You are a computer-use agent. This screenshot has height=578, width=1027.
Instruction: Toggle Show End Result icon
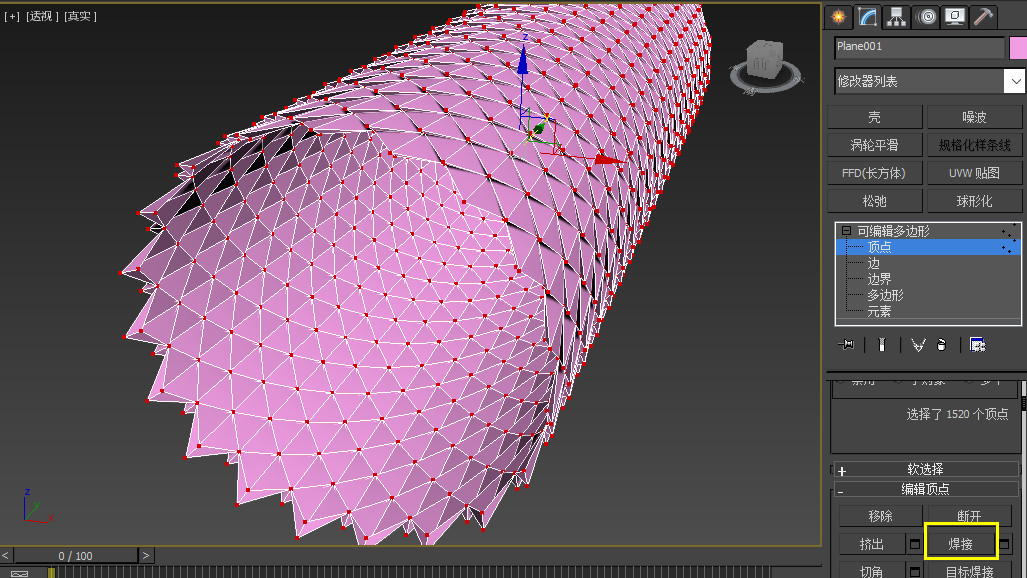click(882, 345)
